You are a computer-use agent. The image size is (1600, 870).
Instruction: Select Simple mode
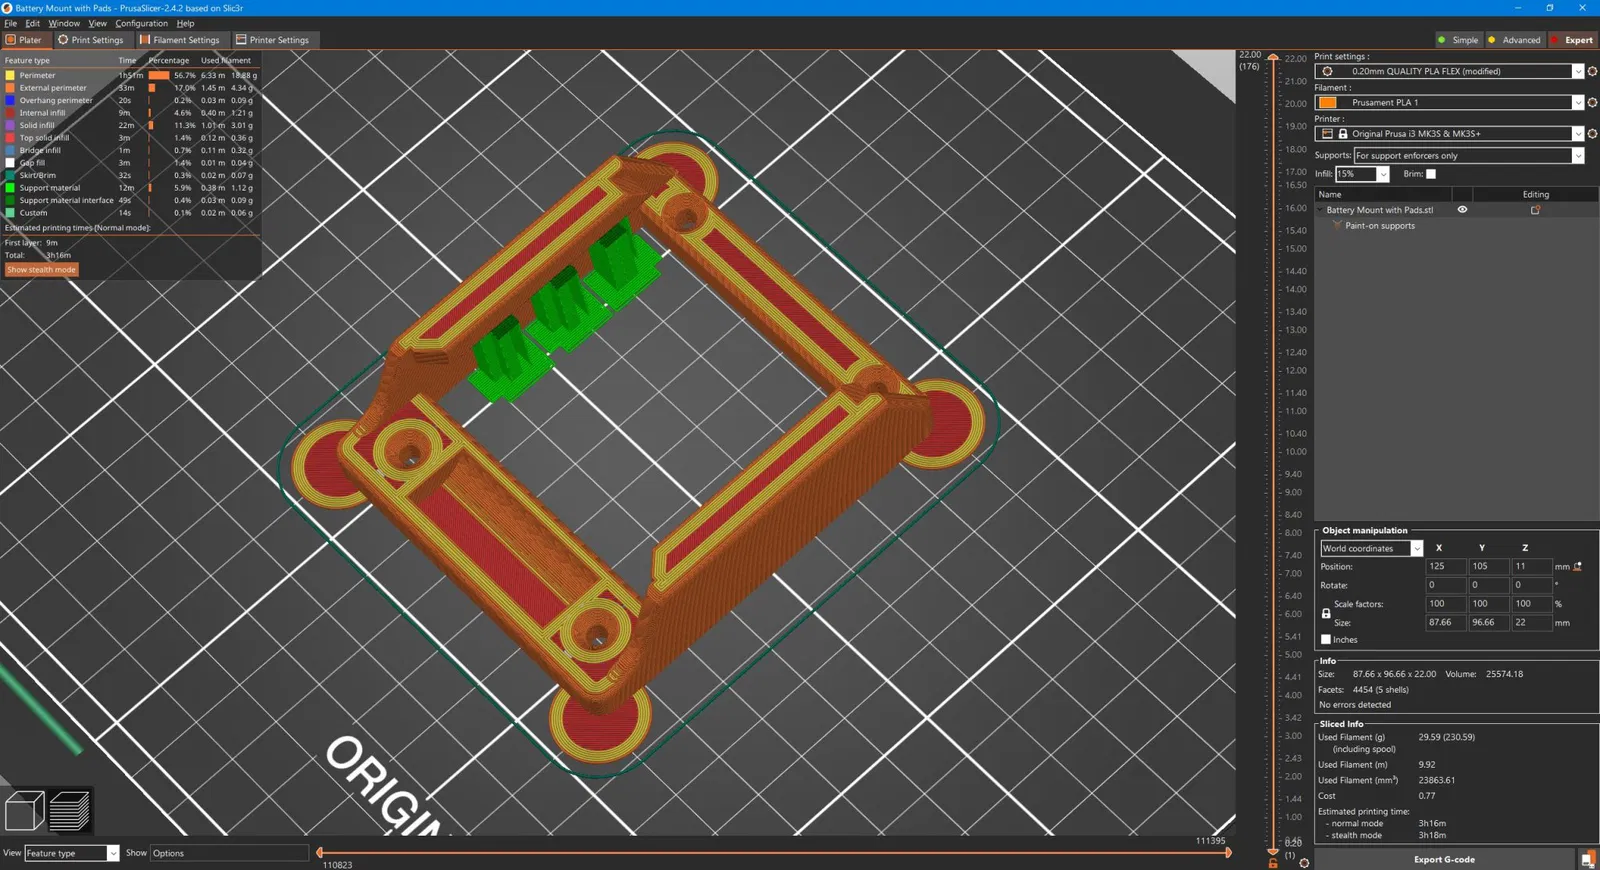[1458, 40]
